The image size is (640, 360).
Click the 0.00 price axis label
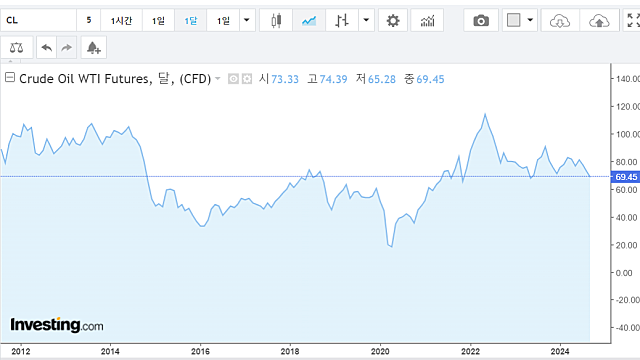pos(624,273)
